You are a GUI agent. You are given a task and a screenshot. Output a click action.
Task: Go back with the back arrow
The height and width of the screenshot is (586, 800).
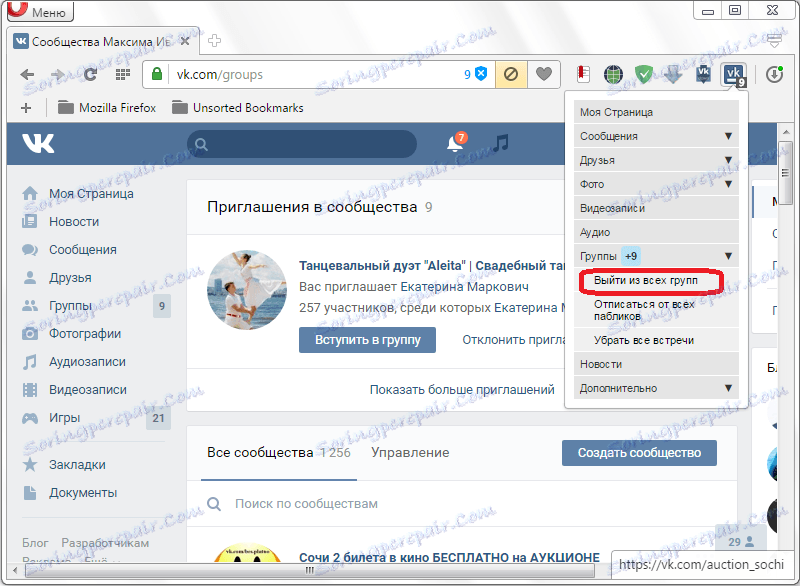tap(27, 74)
